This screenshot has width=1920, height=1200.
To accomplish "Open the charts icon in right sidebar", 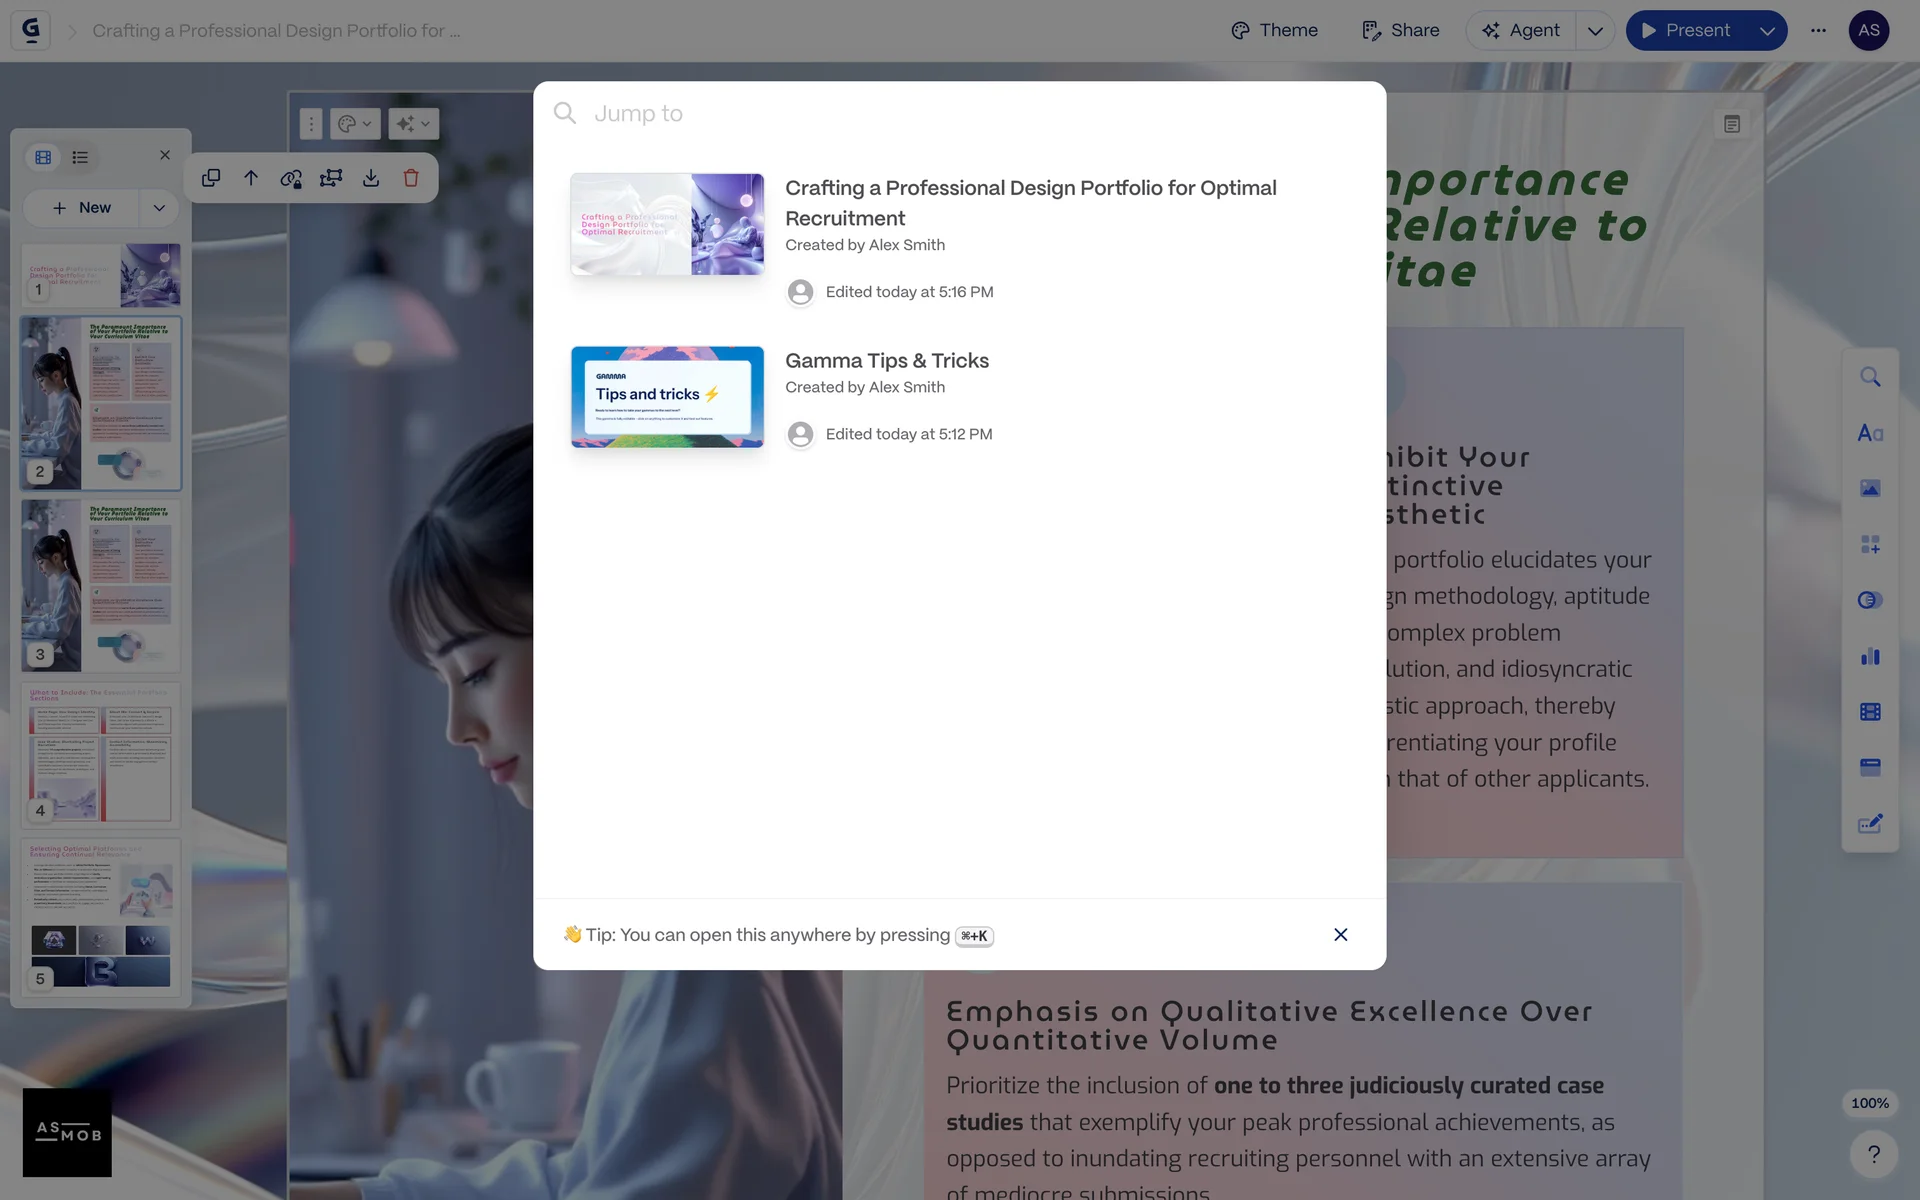I will tap(1870, 657).
